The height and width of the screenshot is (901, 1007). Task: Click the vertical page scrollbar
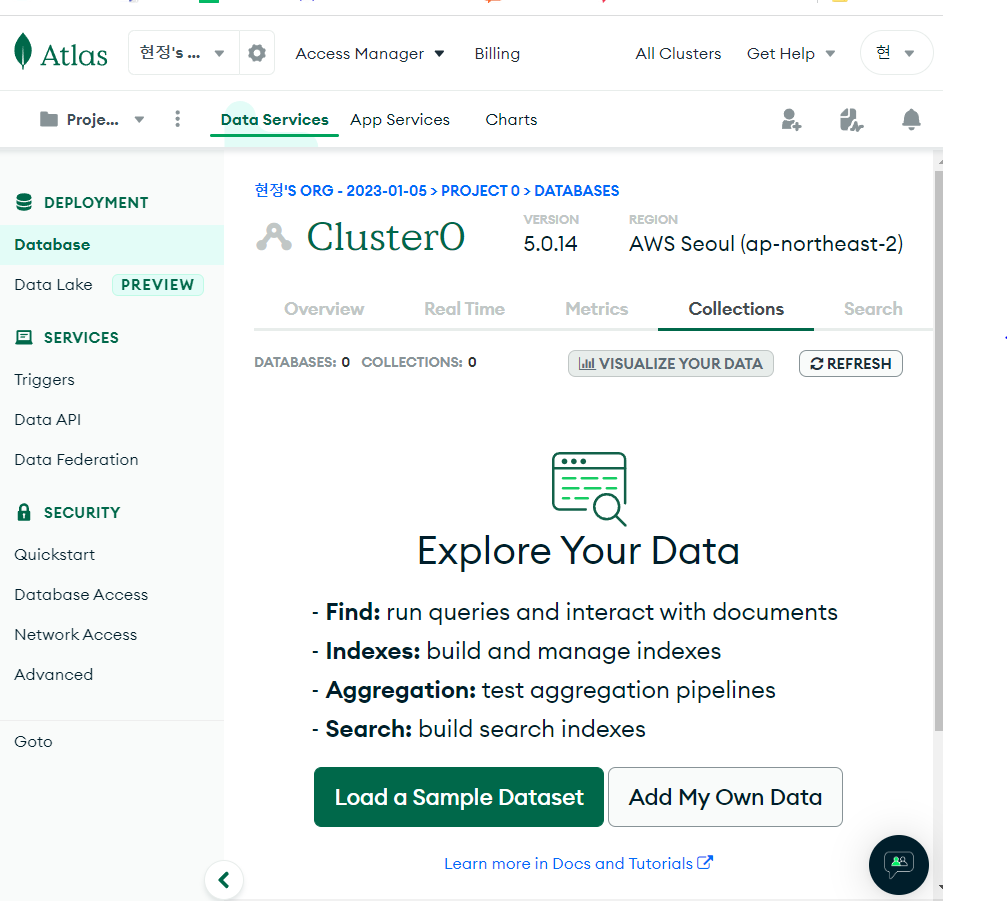point(939,450)
